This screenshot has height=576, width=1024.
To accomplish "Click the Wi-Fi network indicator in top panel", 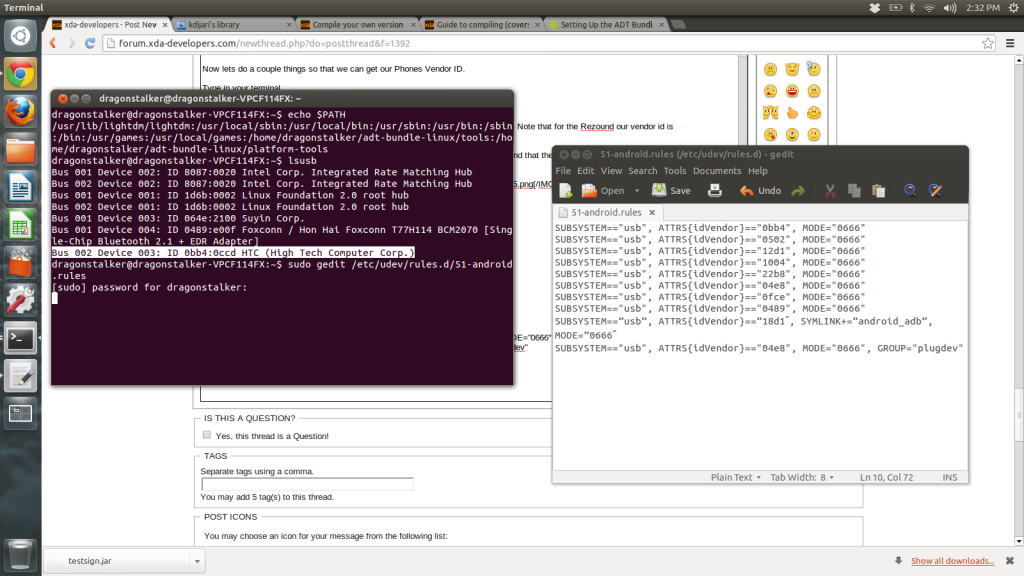I will tap(929, 8).
